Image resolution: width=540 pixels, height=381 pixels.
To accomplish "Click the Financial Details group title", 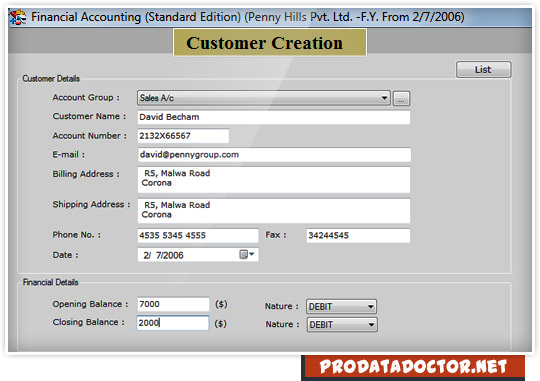I will (x=51, y=282).
